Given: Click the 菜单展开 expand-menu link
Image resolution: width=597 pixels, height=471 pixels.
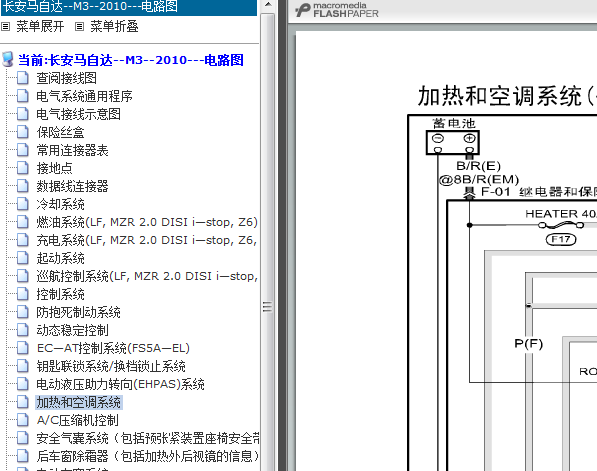Looking at the screenshot, I should pyautogui.click(x=40, y=26).
